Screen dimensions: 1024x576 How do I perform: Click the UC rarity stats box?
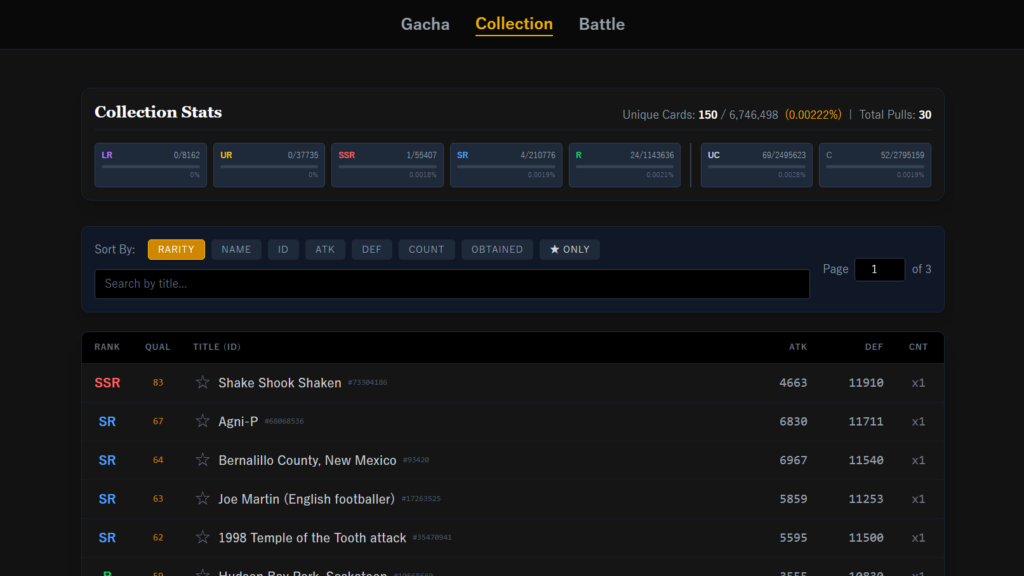pyautogui.click(x=756, y=165)
